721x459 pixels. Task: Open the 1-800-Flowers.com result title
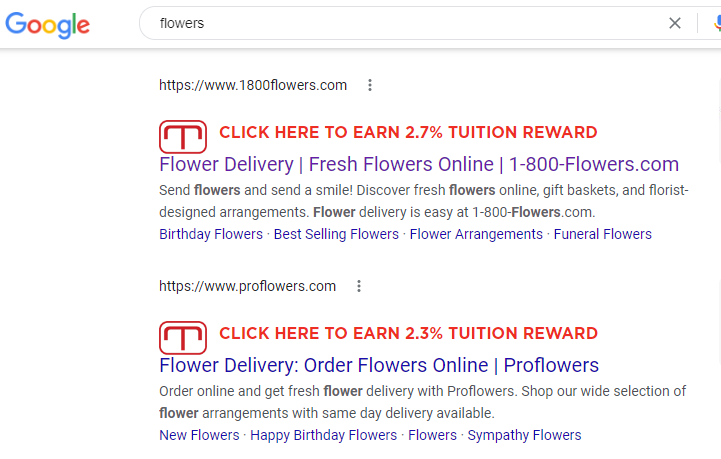tap(419, 164)
